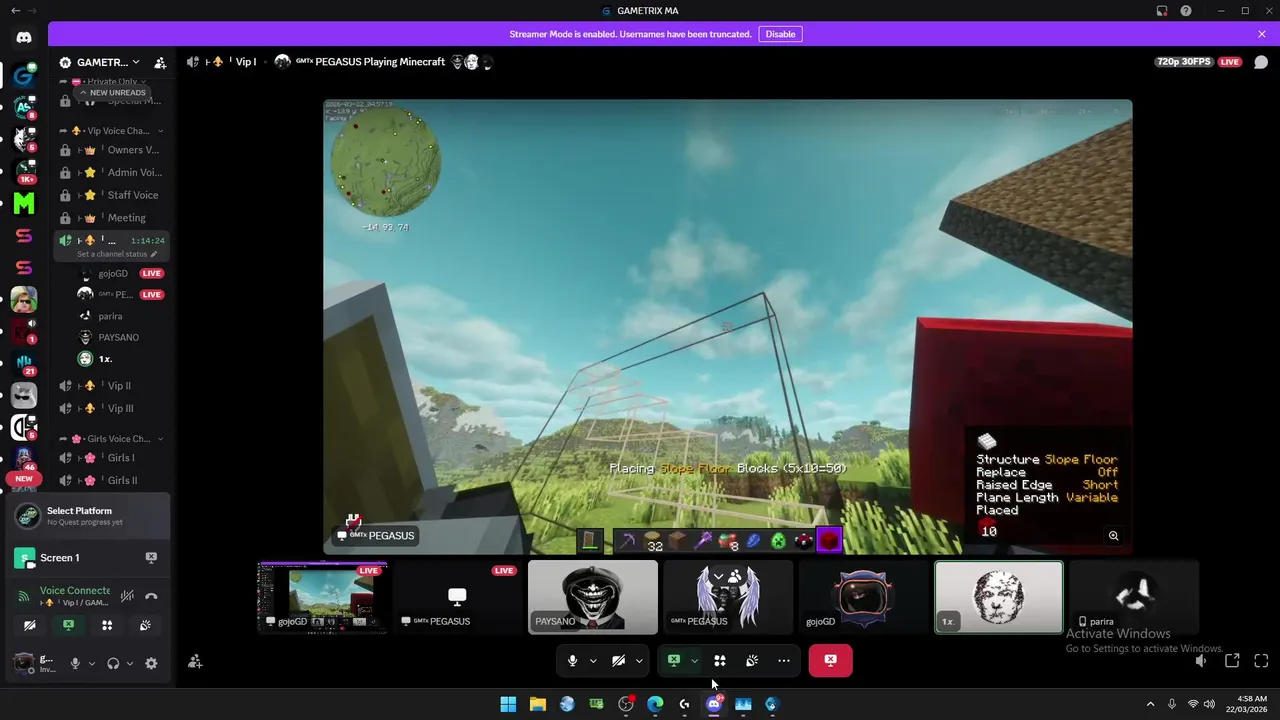This screenshot has width=1280, height=720.
Task: Open the GAMETRIX server header dropdown
Action: click(100, 62)
